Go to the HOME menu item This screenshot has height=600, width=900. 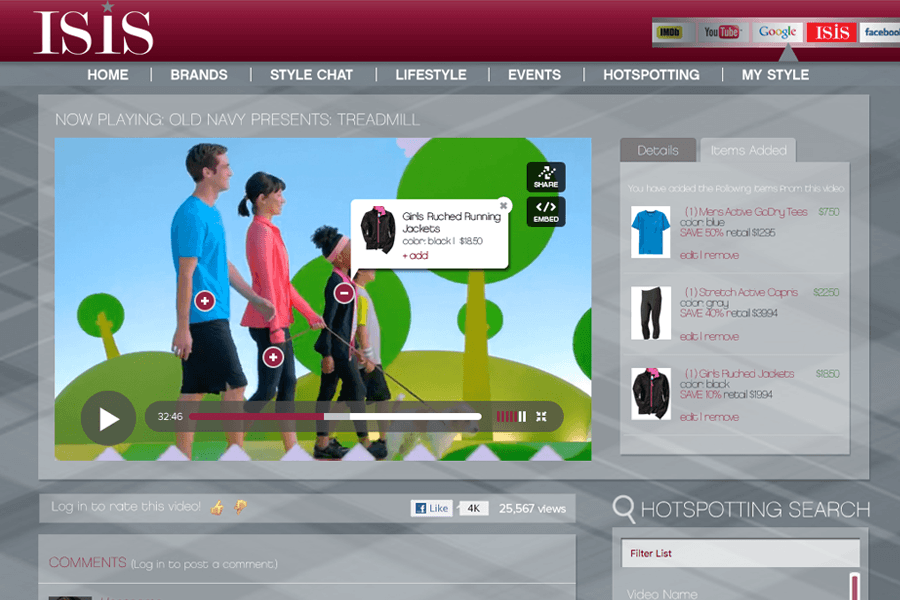tap(108, 75)
